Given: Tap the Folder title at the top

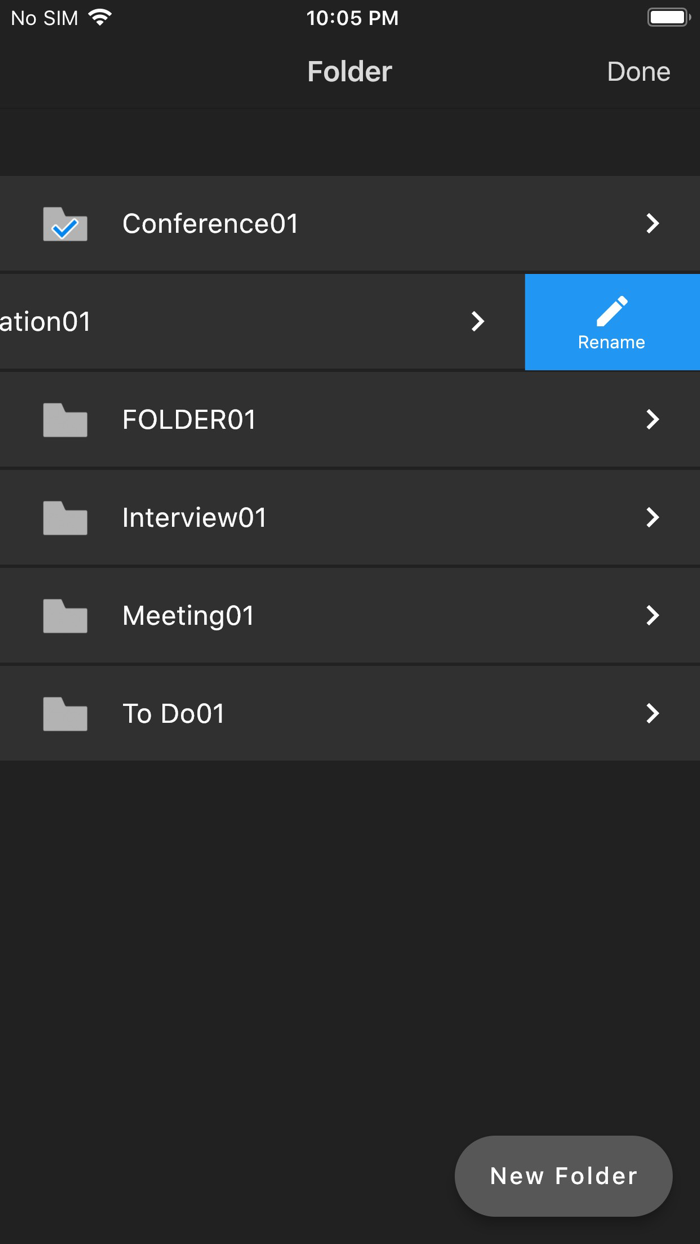Looking at the screenshot, I should tap(349, 71).
